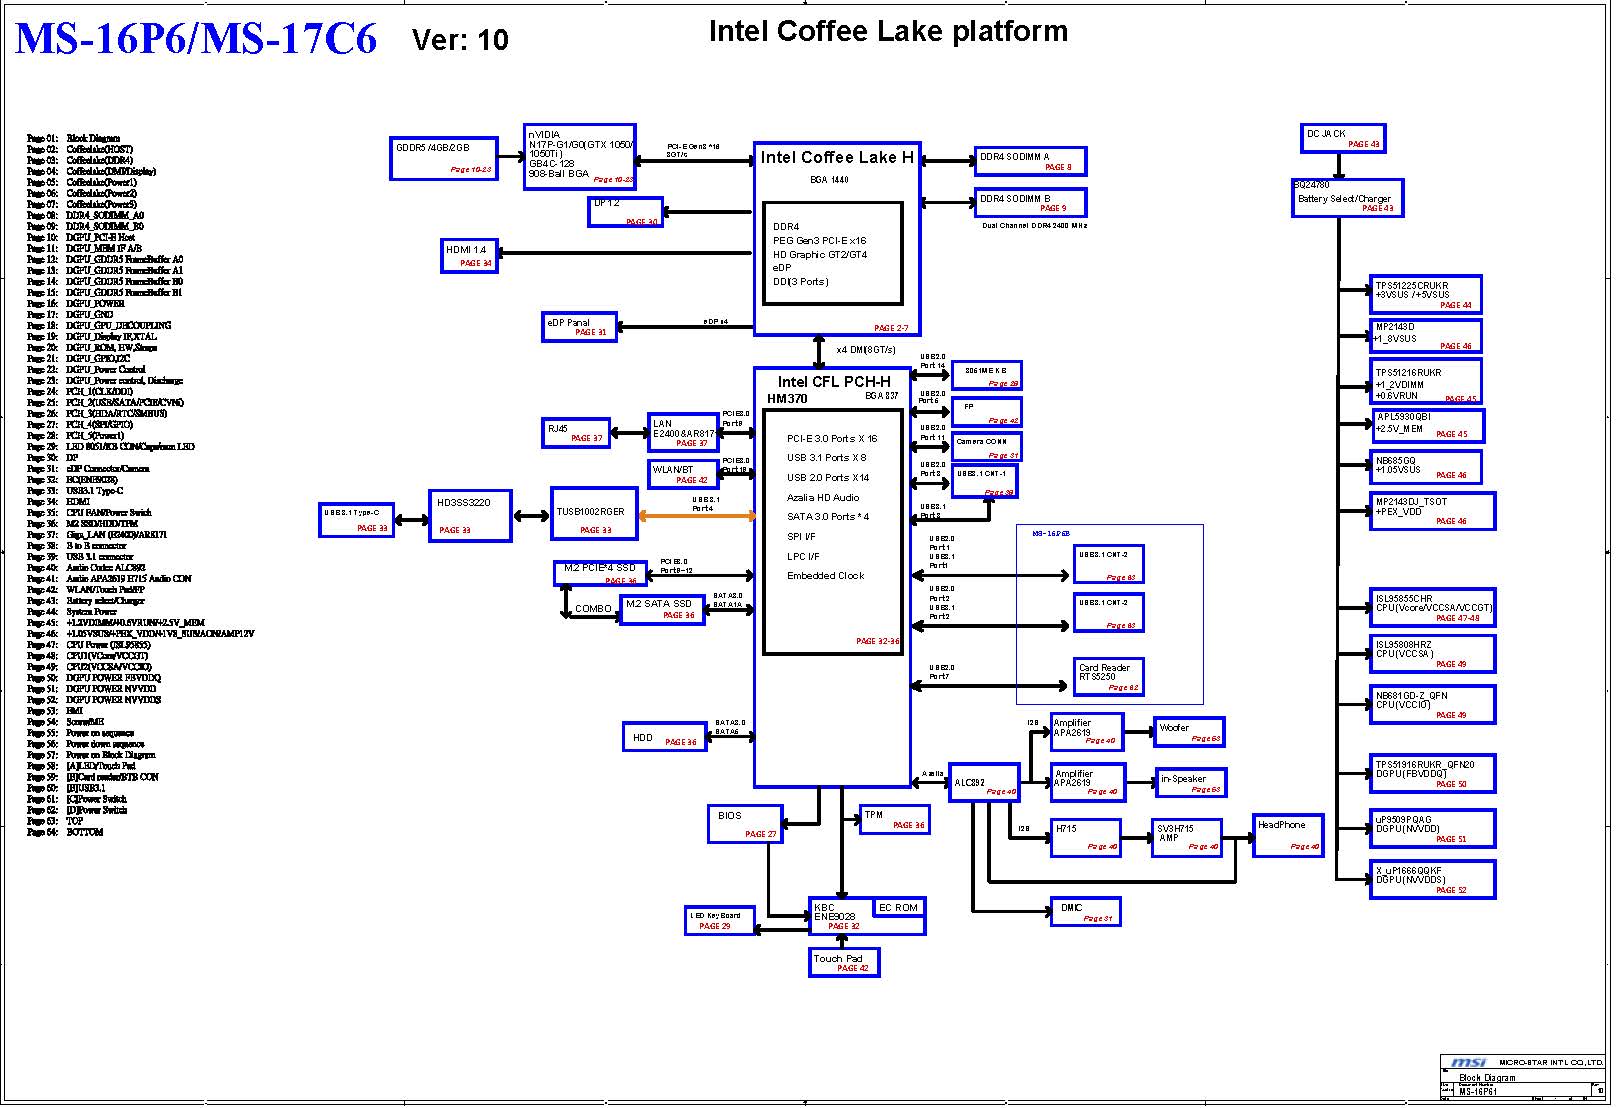This screenshot has width=1620, height=1108.
Task: Click the MP2143D +1_8VSUS block
Action: [1425, 336]
